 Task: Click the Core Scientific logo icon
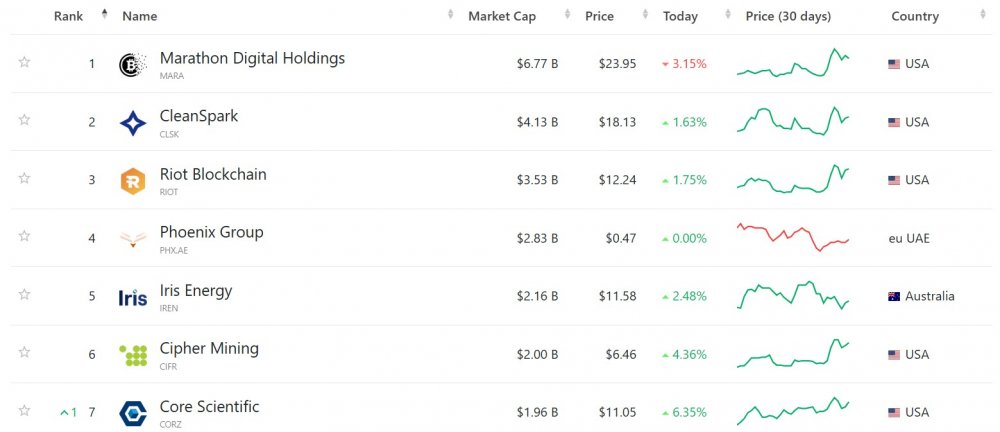pyautogui.click(x=133, y=413)
